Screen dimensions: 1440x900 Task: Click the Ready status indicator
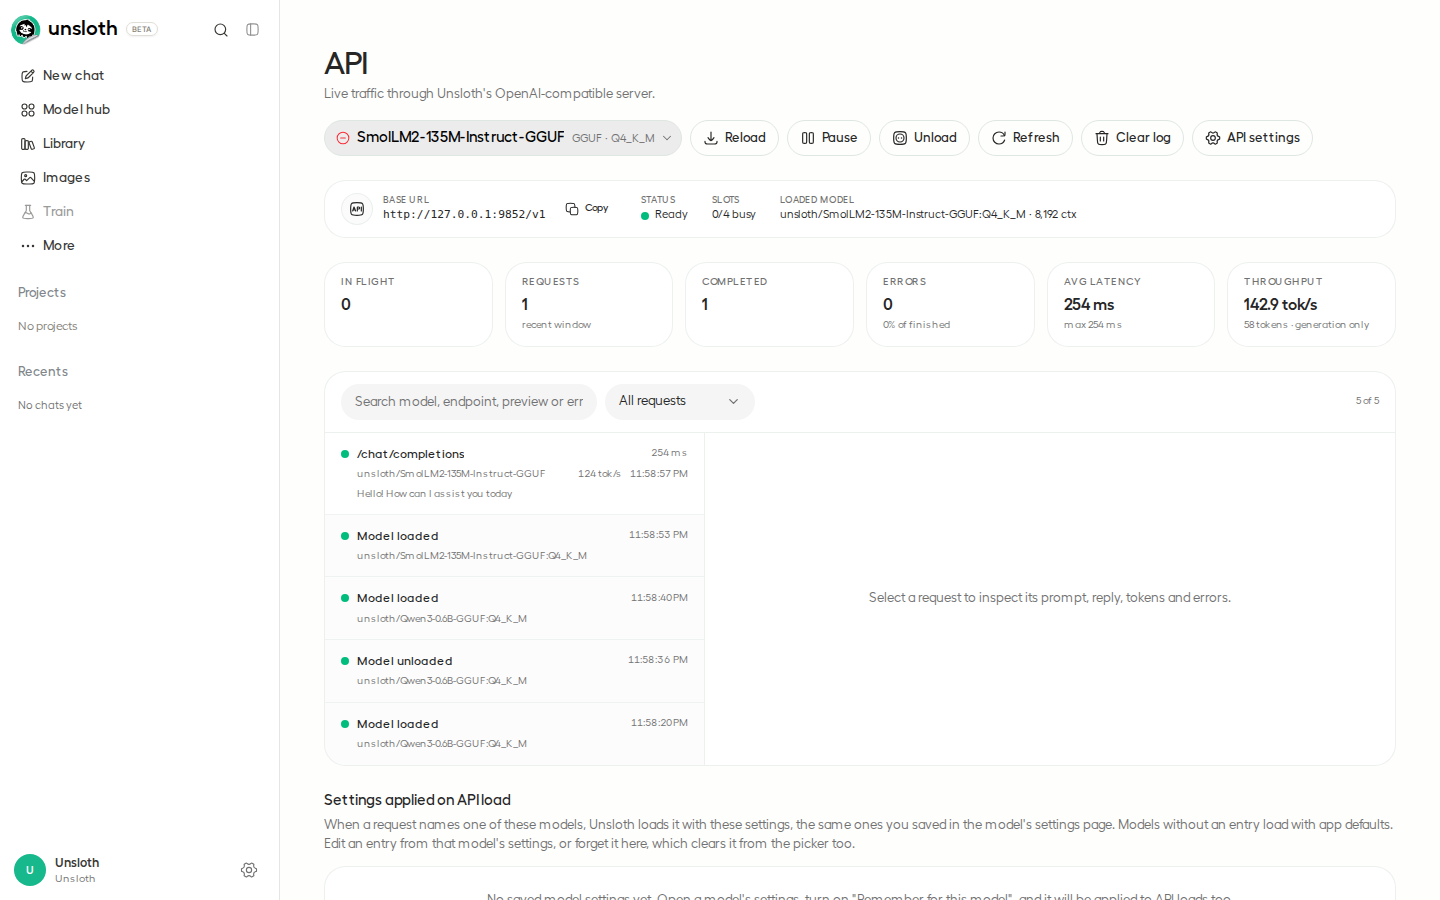(664, 214)
